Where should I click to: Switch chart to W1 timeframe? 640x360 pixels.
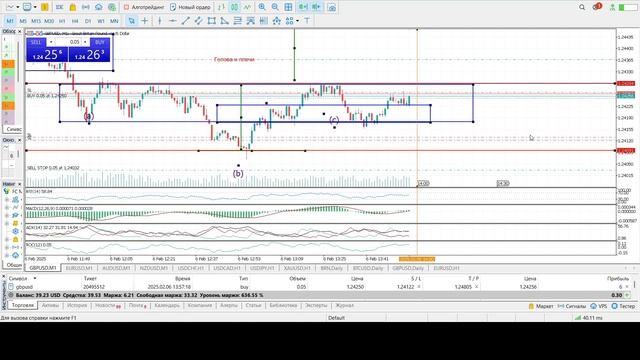[x=101, y=21]
